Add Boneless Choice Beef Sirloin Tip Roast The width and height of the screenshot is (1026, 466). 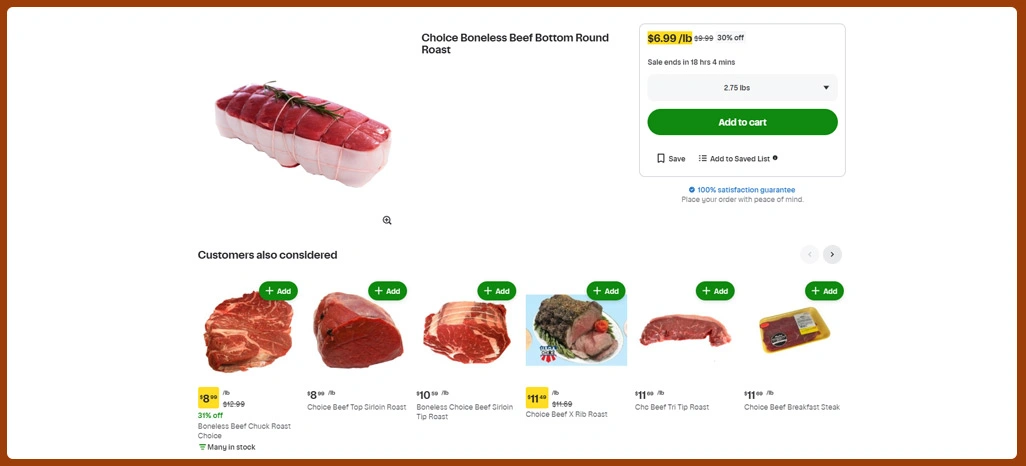497,291
